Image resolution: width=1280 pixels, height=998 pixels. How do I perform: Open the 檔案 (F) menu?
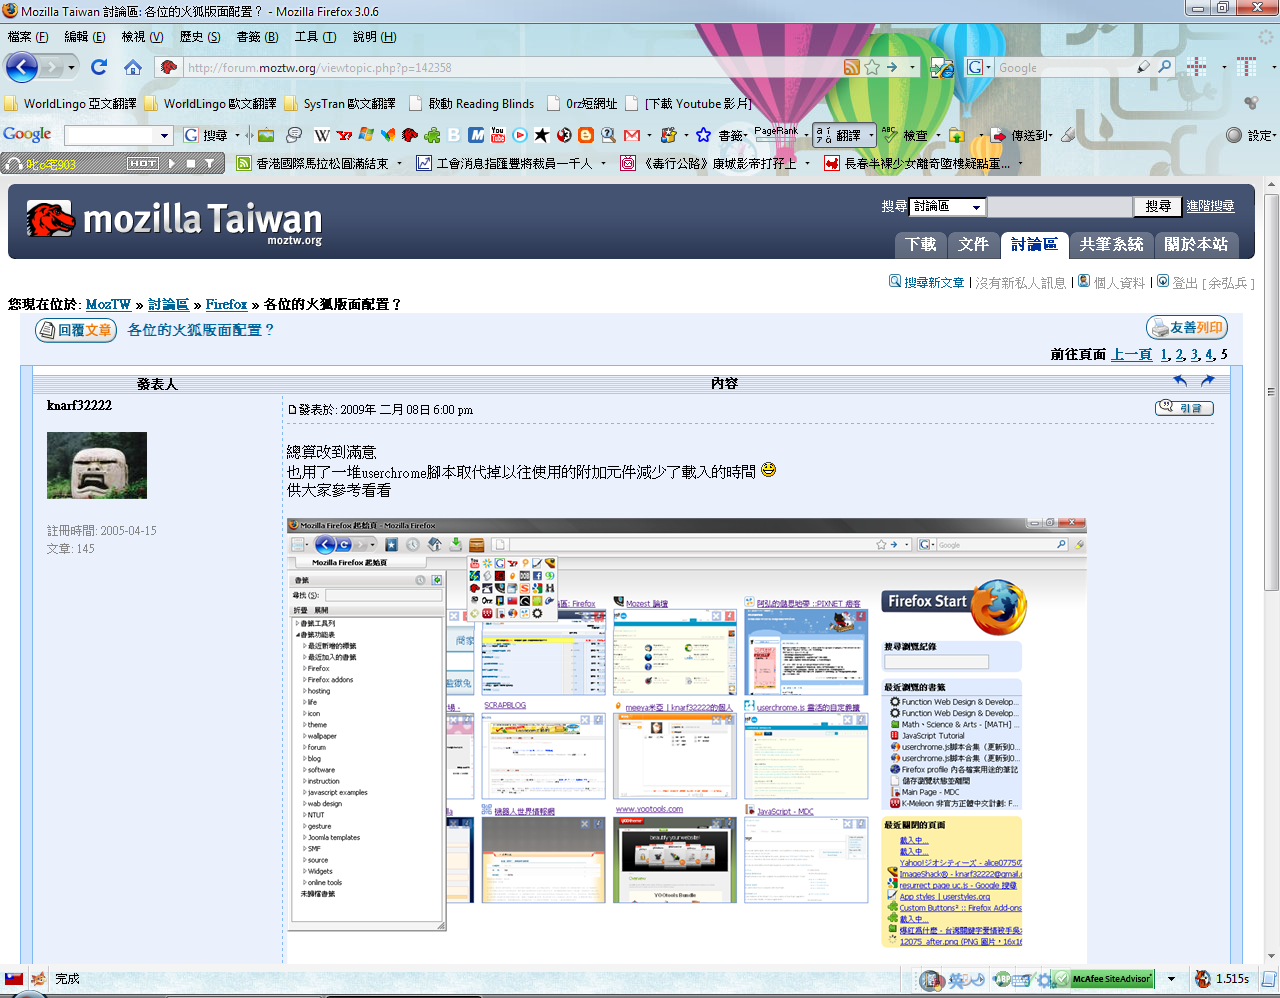pos(28,37)
